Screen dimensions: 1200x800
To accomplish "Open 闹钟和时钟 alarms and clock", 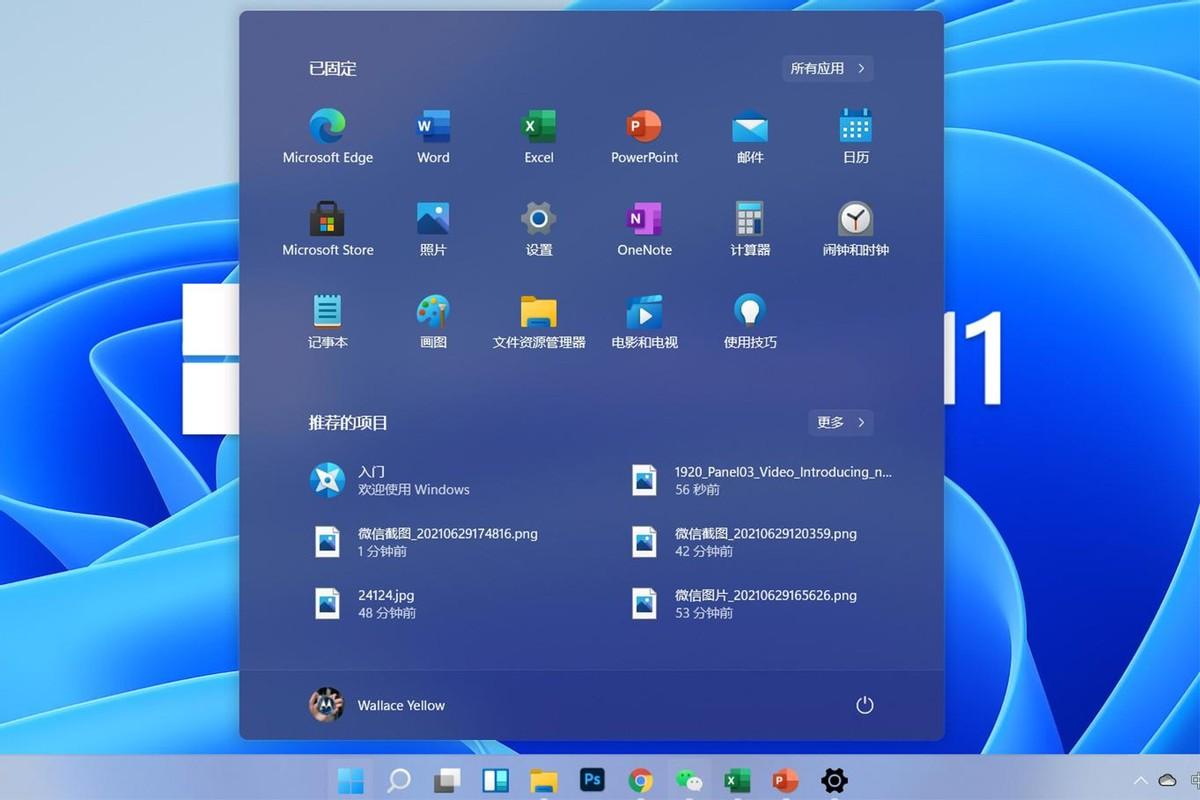I will (x=855, y=228).
